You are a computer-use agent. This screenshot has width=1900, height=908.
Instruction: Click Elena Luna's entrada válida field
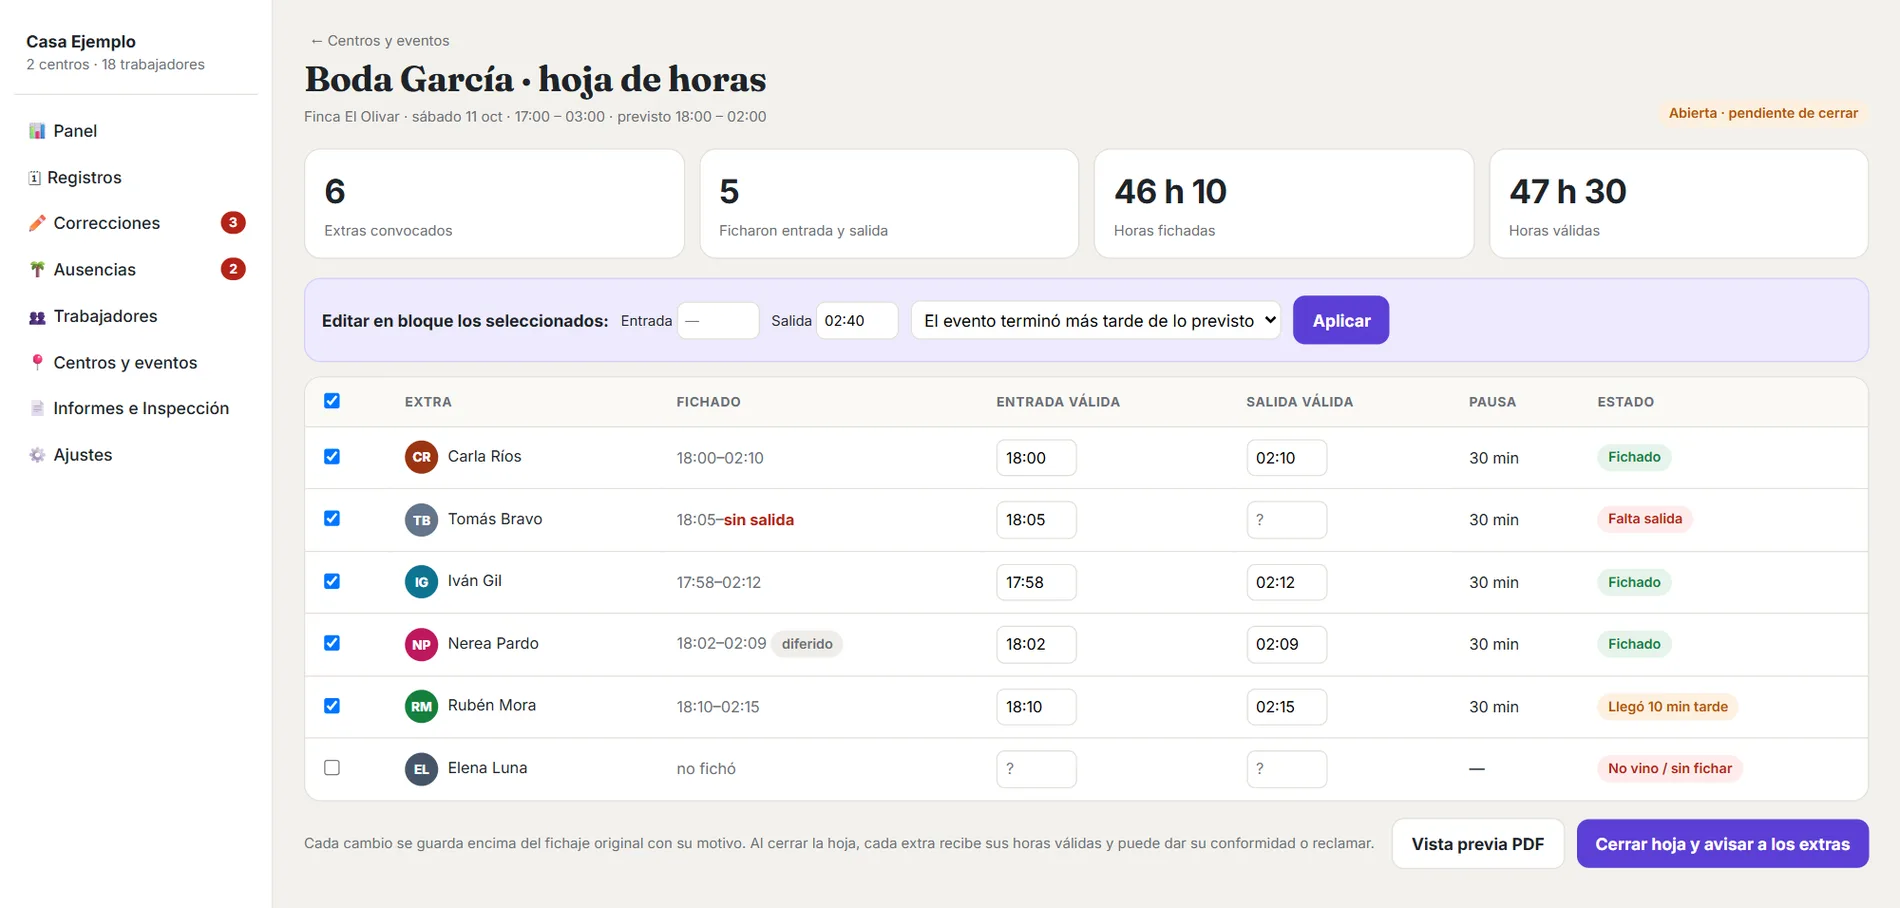1036,769
